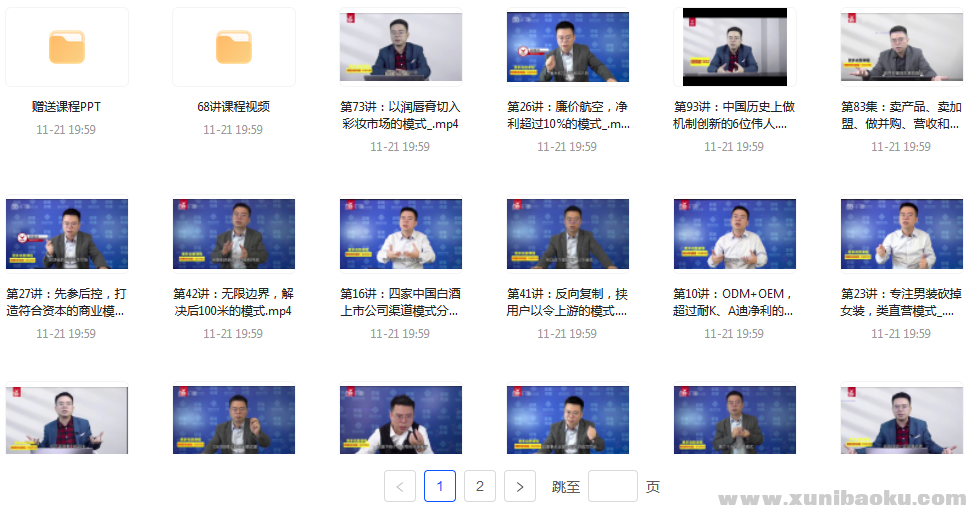Image resolution: width=971 pixels, height=511 pixels.
Task: Focus the 跳至 page number input field
Action: pyautogui.click(x=612, y=487)
